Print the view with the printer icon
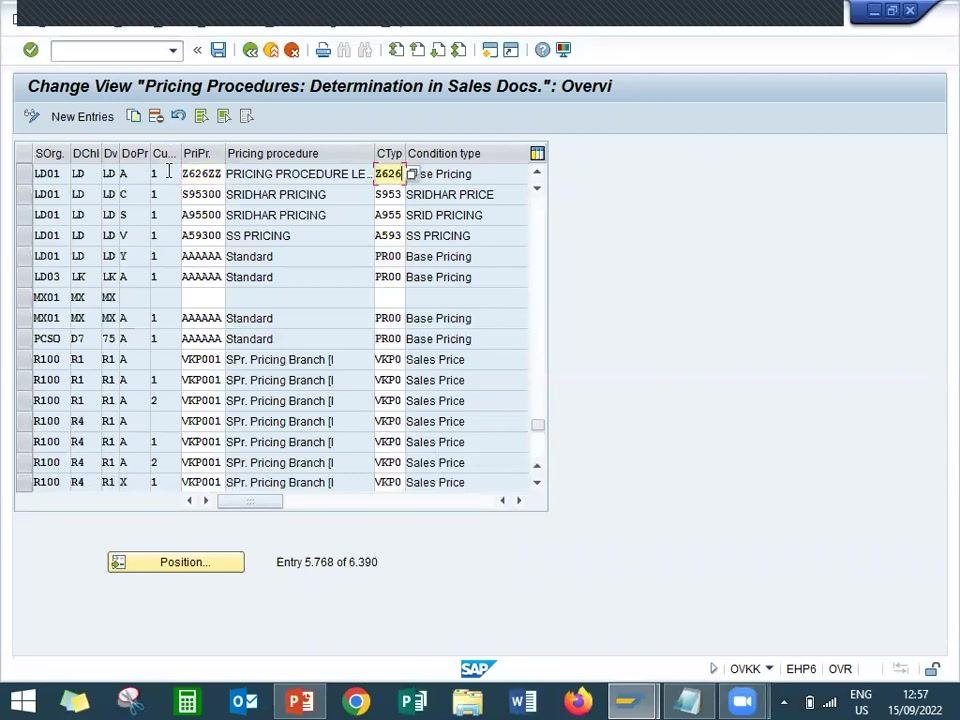960x720 pixels. point(323,50)
